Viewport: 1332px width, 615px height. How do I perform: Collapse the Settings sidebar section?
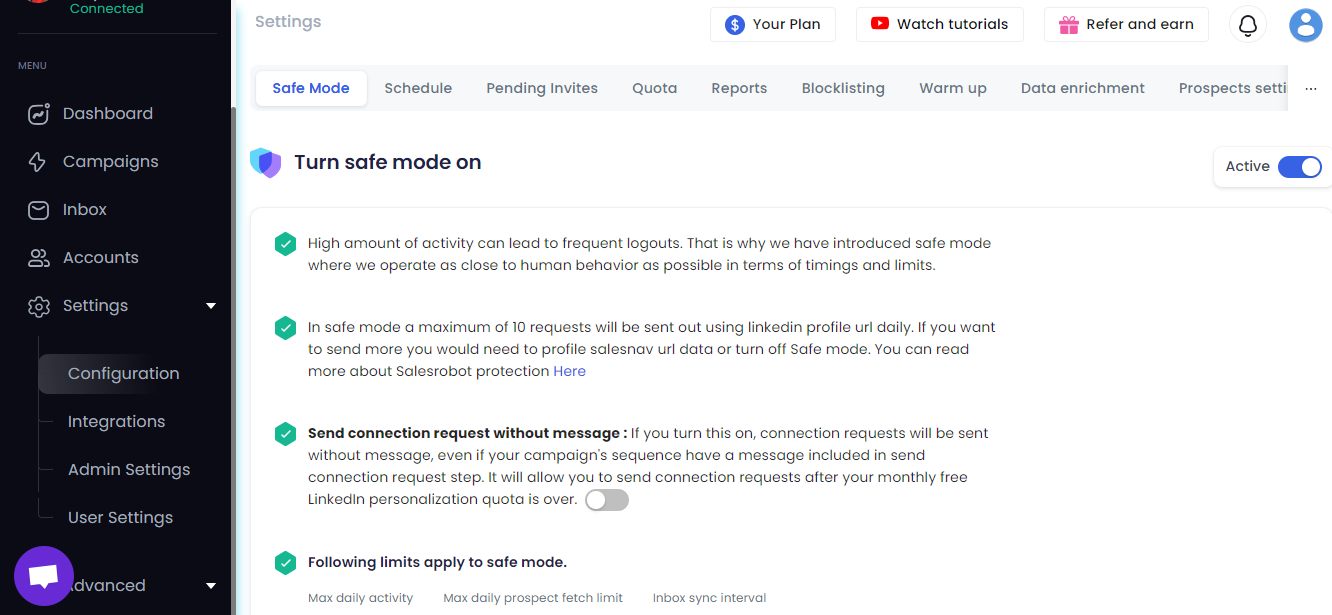(211, 305)
